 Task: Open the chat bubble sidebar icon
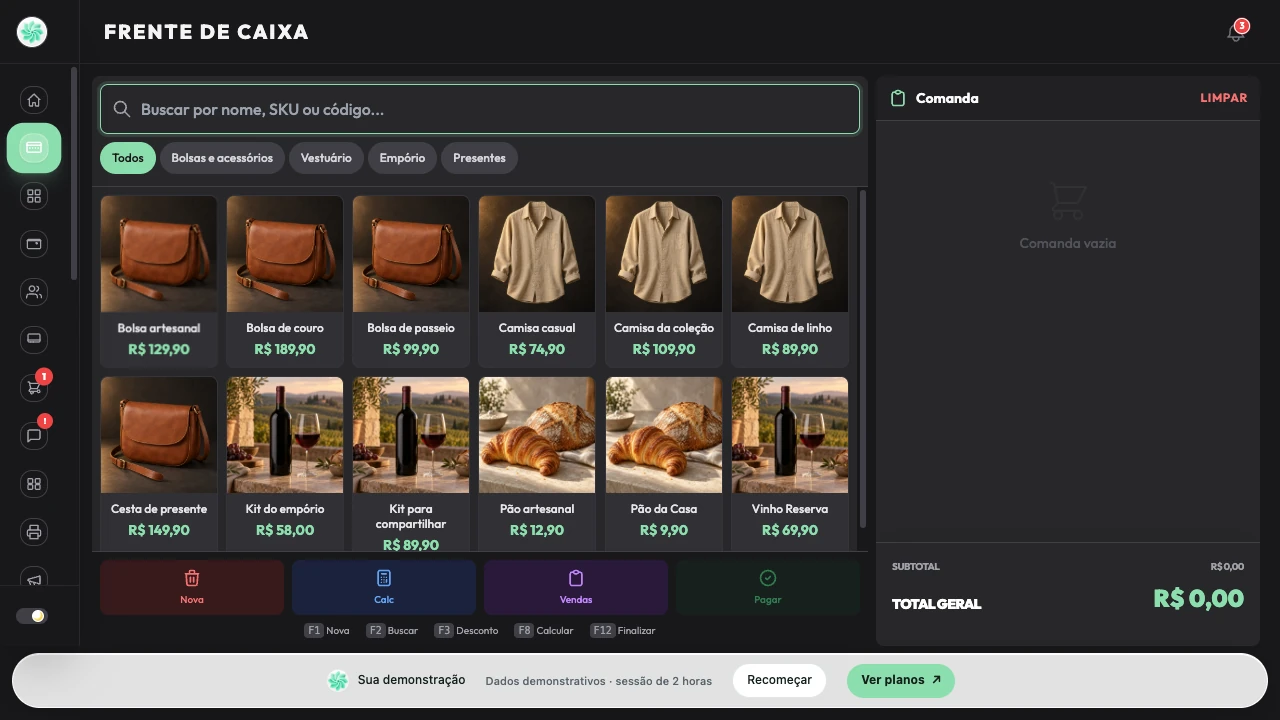click(34, 436)
